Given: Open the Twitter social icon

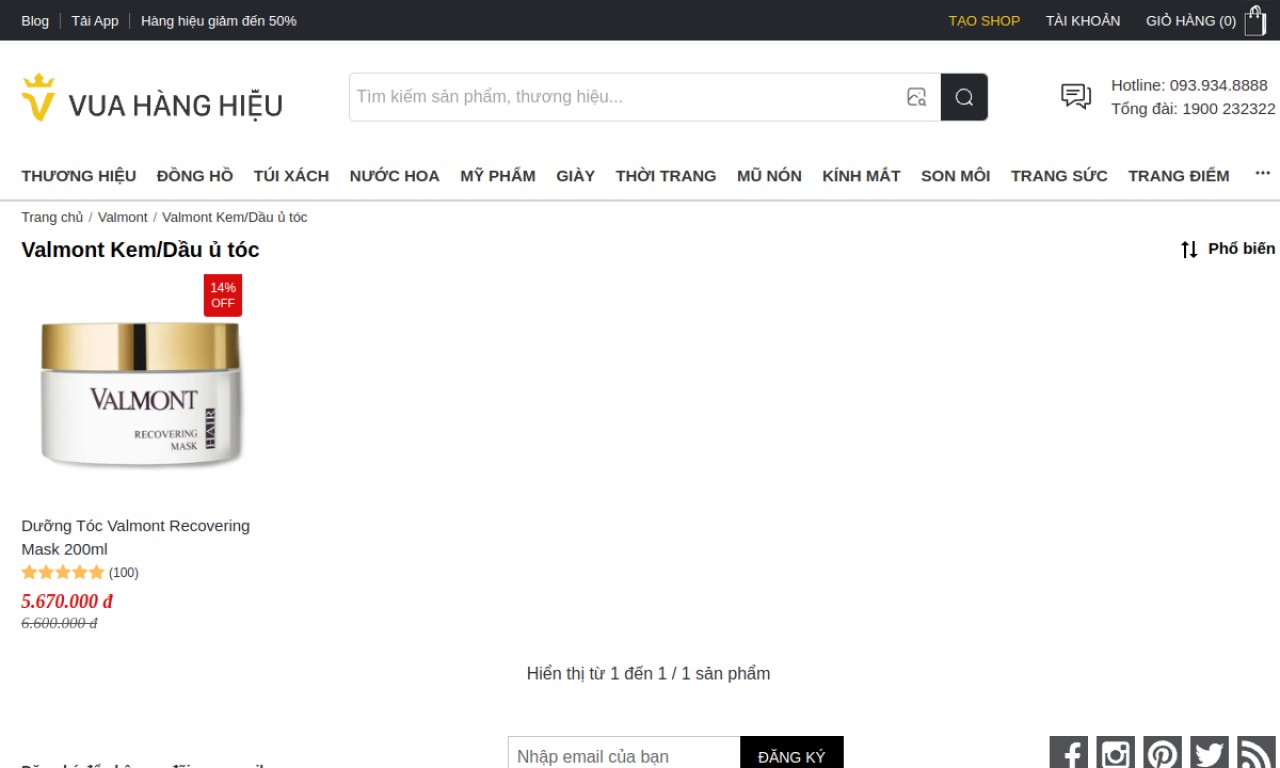Looking at the screenshot, I should (1209, 753).
